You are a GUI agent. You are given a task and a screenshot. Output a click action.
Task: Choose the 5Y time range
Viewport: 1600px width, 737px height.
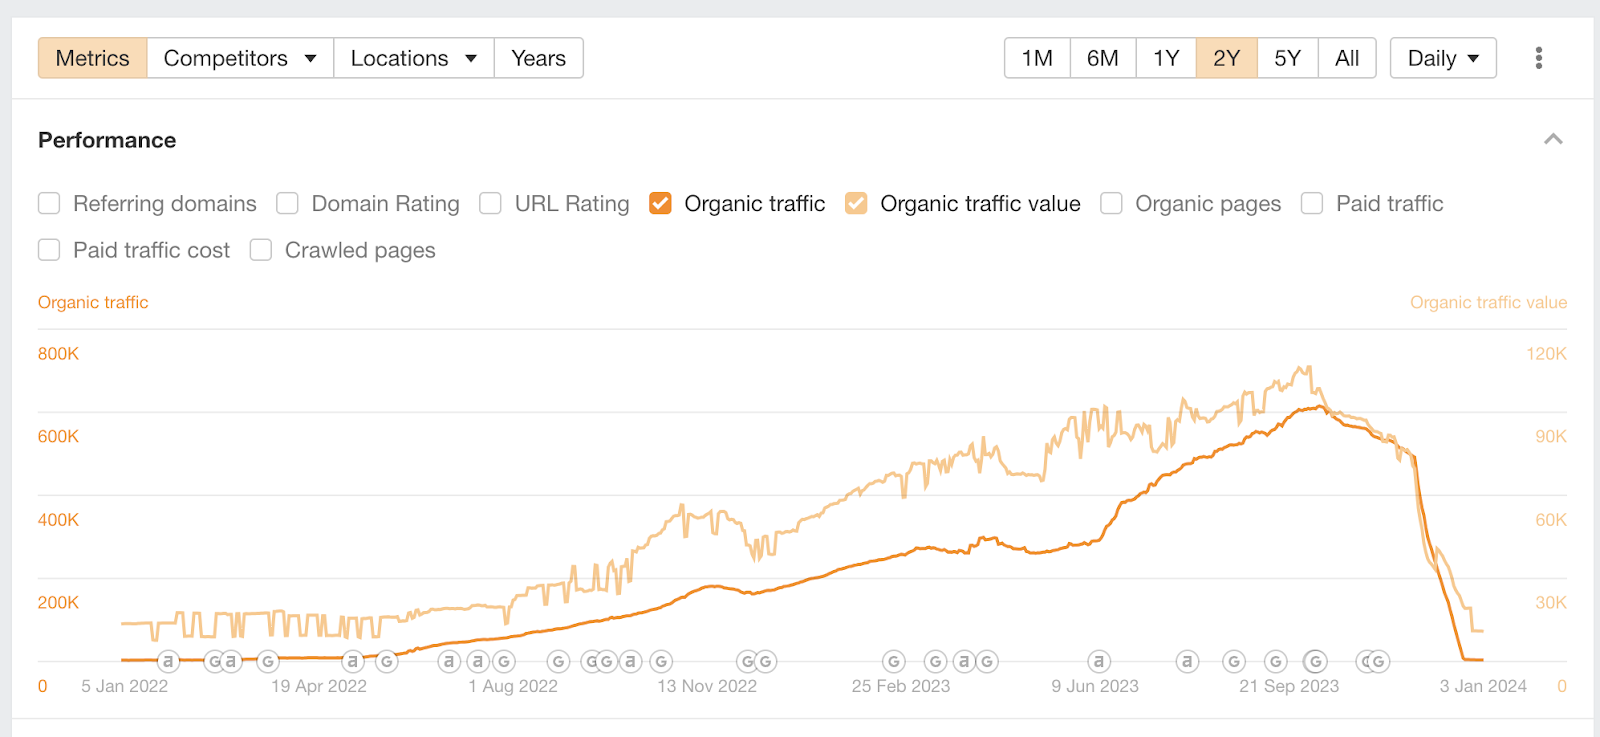click(x=1288, y=58)
